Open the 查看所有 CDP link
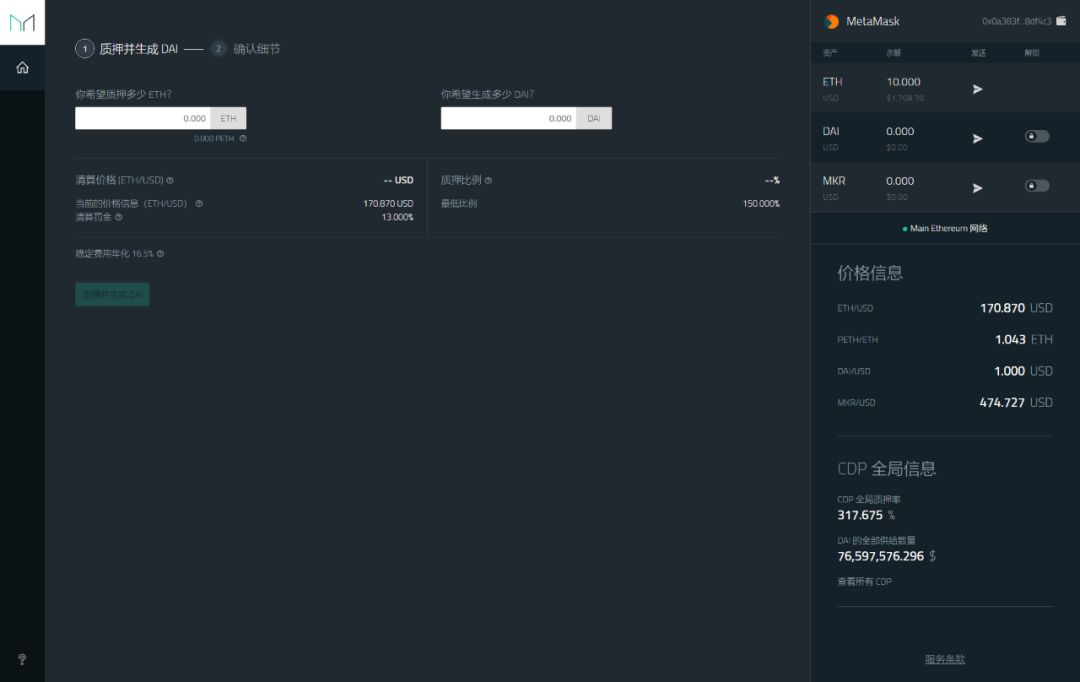The width and height of the screenshot is (1080, 682). (x=863, y=581)
